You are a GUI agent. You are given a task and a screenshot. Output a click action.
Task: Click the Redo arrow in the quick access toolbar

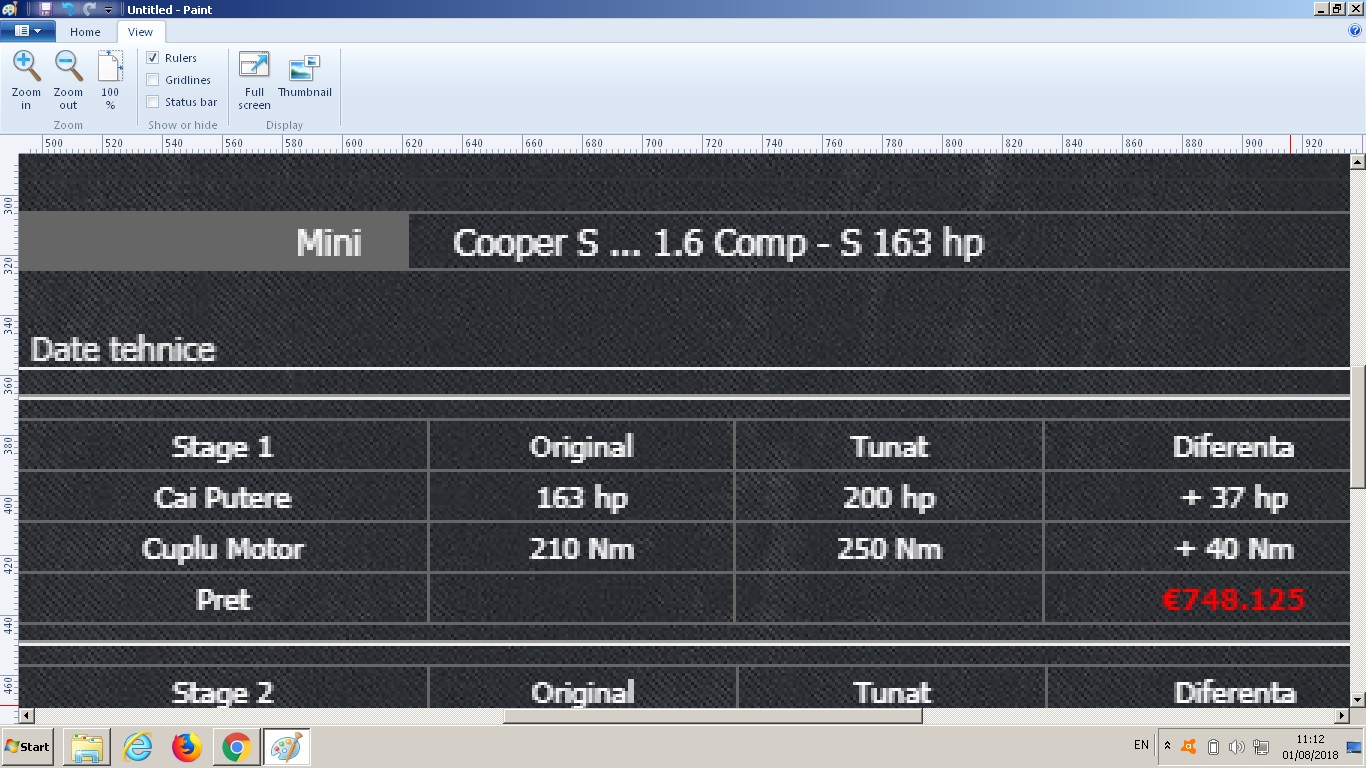click(x=89, y=9)
